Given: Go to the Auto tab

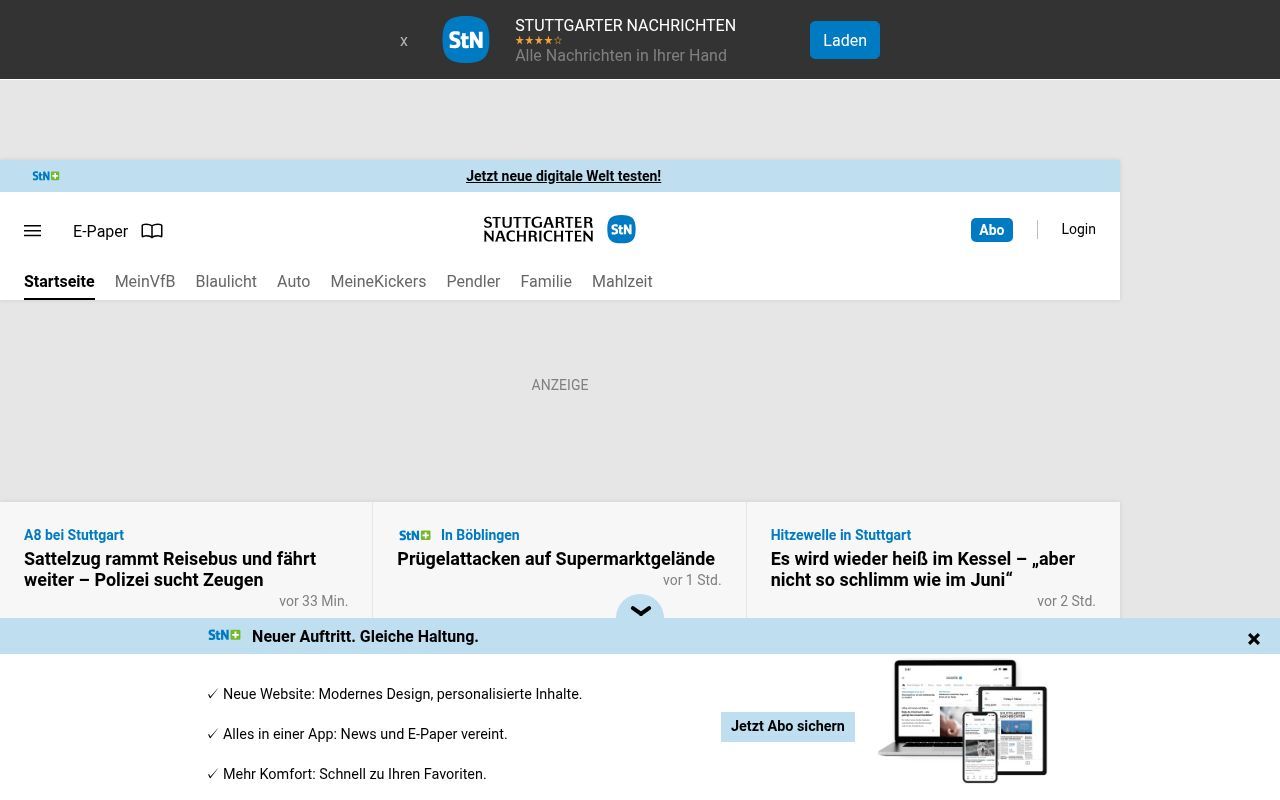Looking at the screenshot, I should (293, 282).
